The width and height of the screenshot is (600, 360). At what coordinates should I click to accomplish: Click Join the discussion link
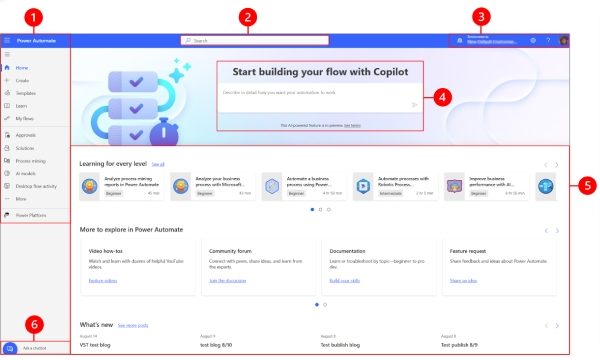(x=227, y=281)
